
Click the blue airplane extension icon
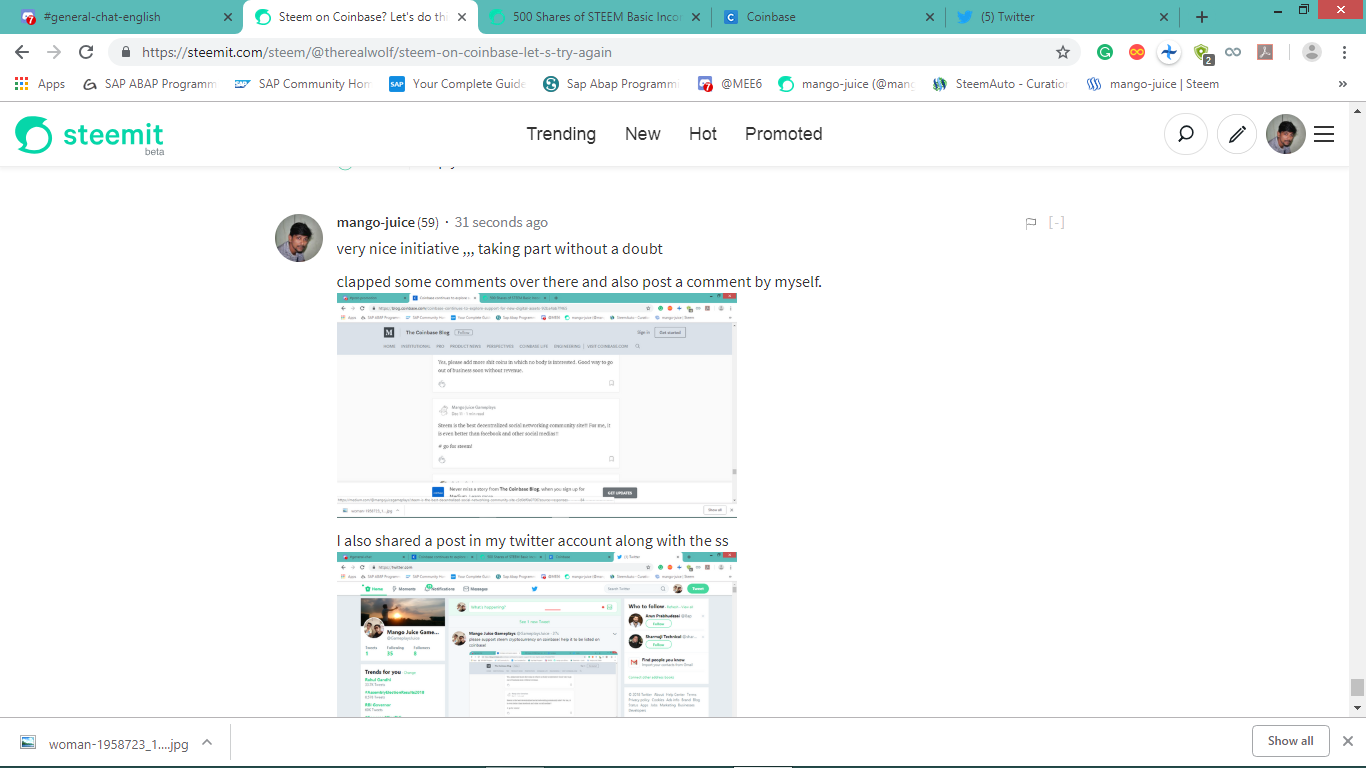coord(1169,52)
